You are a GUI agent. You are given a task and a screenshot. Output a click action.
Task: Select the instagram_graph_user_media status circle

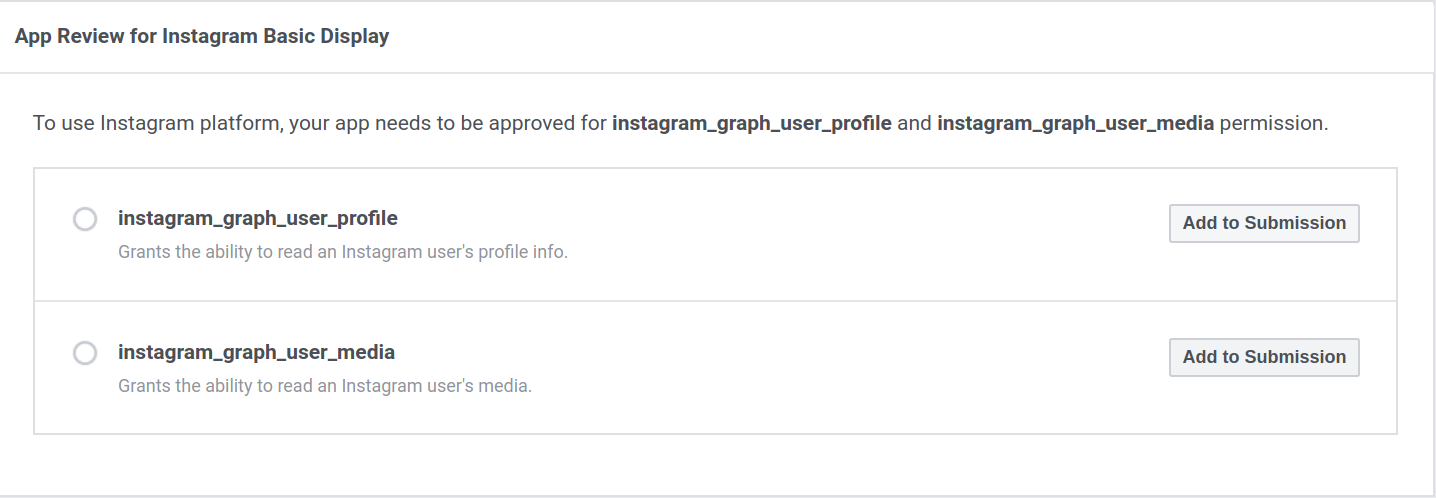(85, 353)
